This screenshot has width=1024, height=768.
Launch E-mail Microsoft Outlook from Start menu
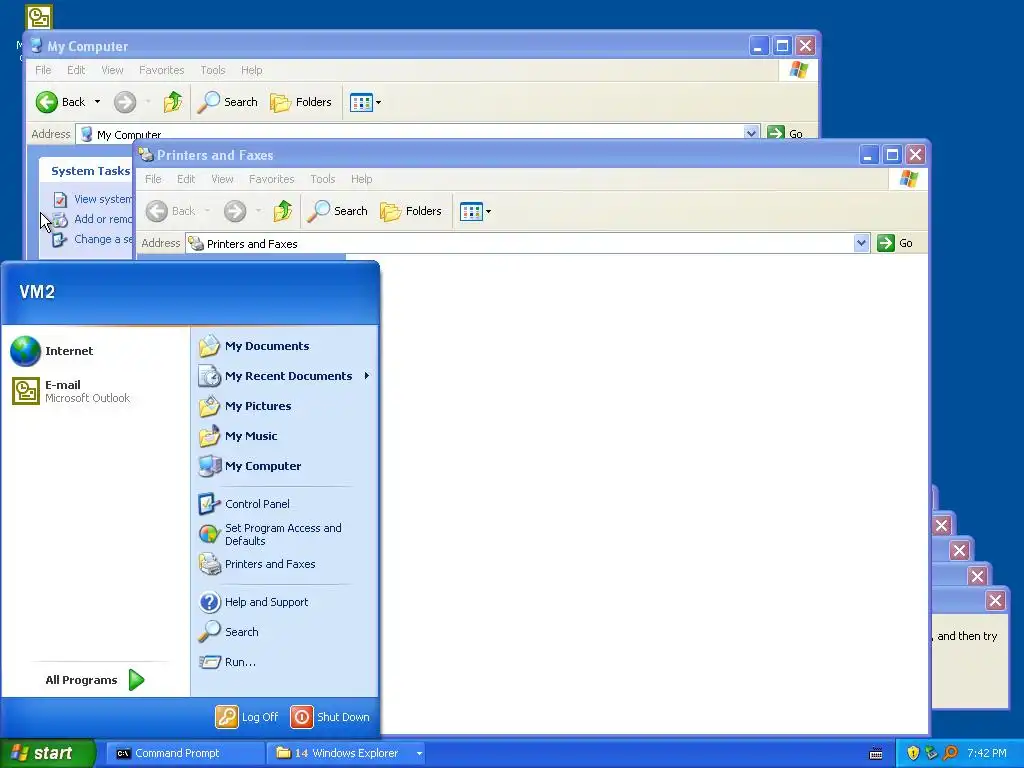[71, 391]
